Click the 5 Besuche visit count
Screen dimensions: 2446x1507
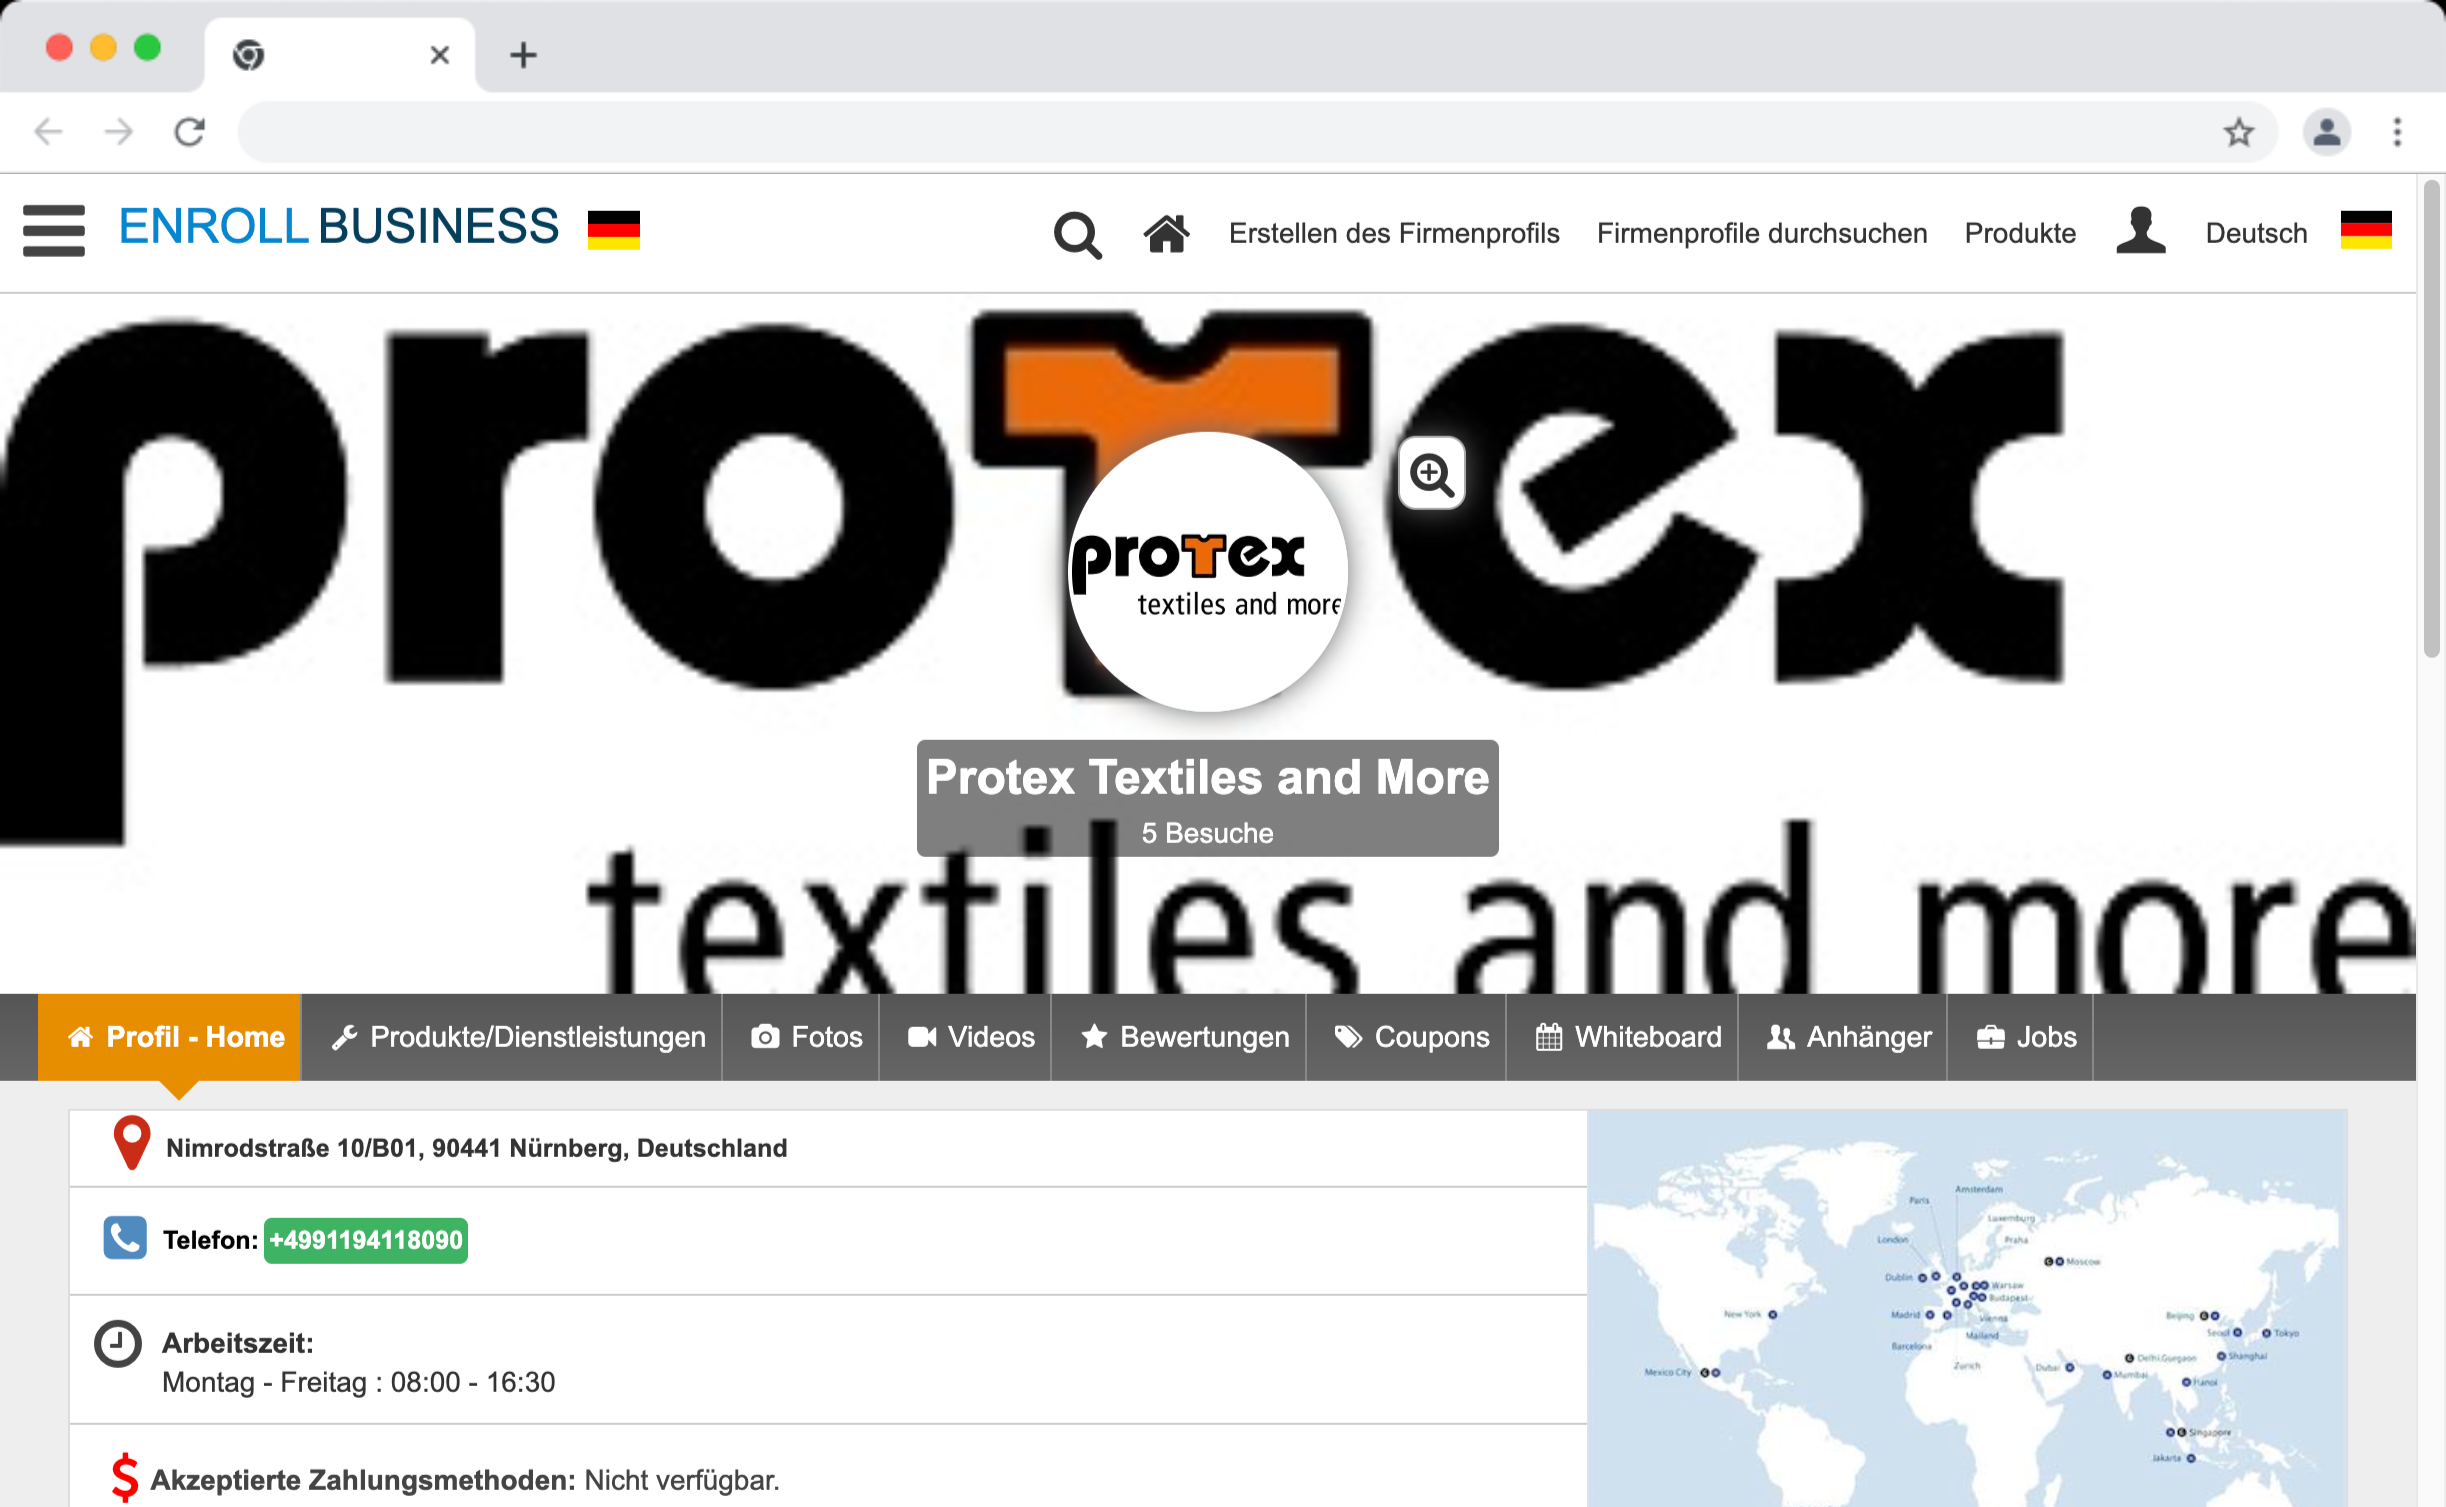click(x=1208, y=833)
